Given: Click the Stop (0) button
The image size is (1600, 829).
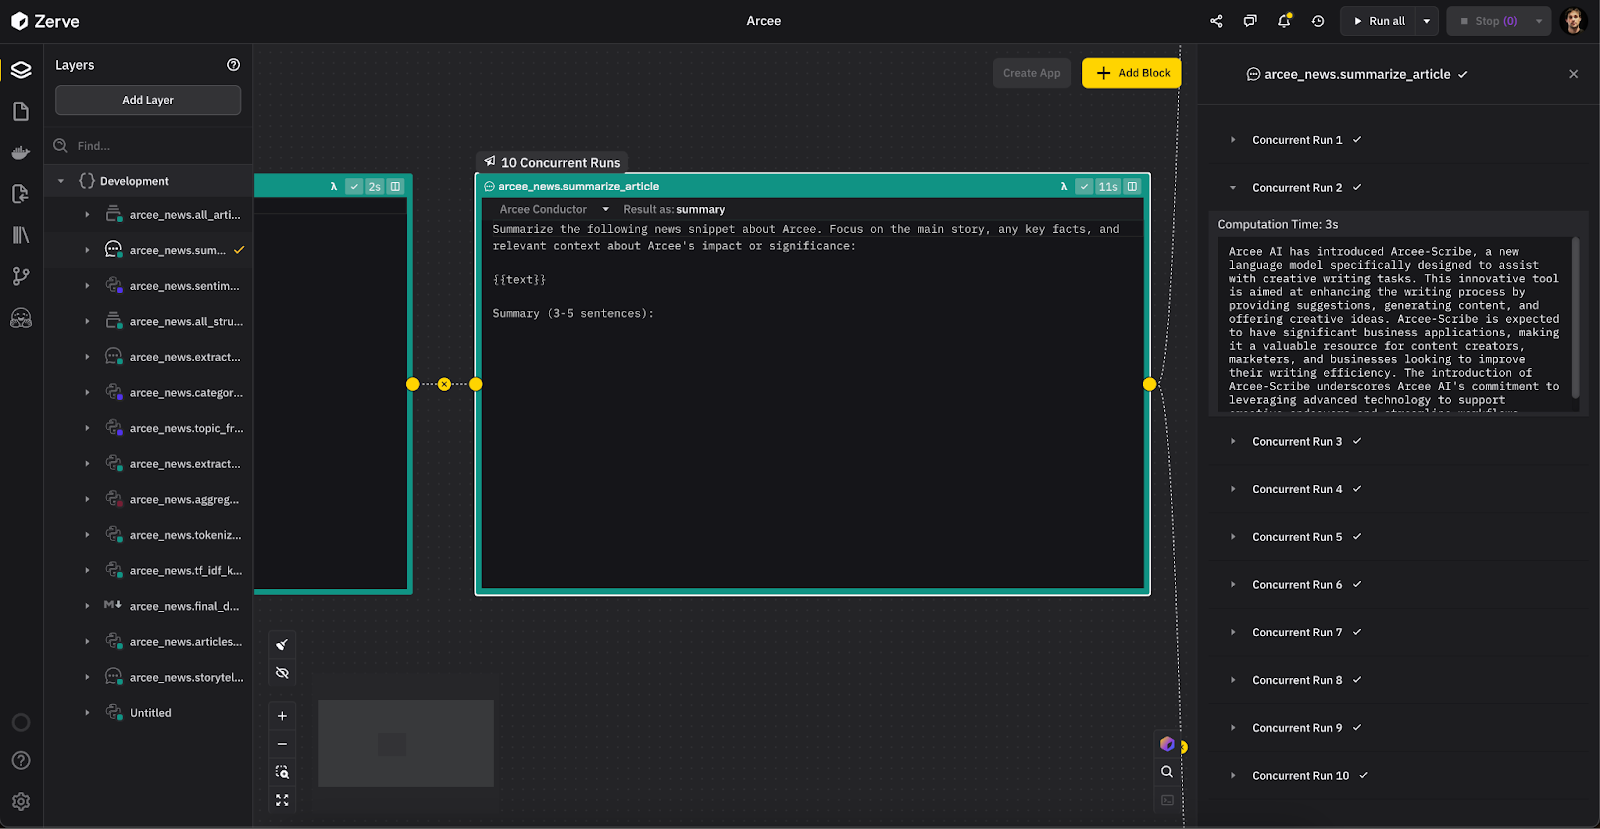Looking at the screenshot, I should pyautogui.click(x=1488, y=21).
